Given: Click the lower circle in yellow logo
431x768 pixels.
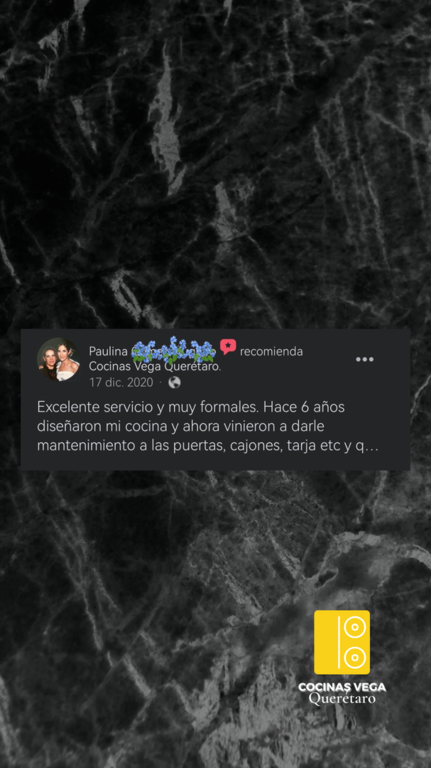Looking at the screenshot, I should [355, 658].
